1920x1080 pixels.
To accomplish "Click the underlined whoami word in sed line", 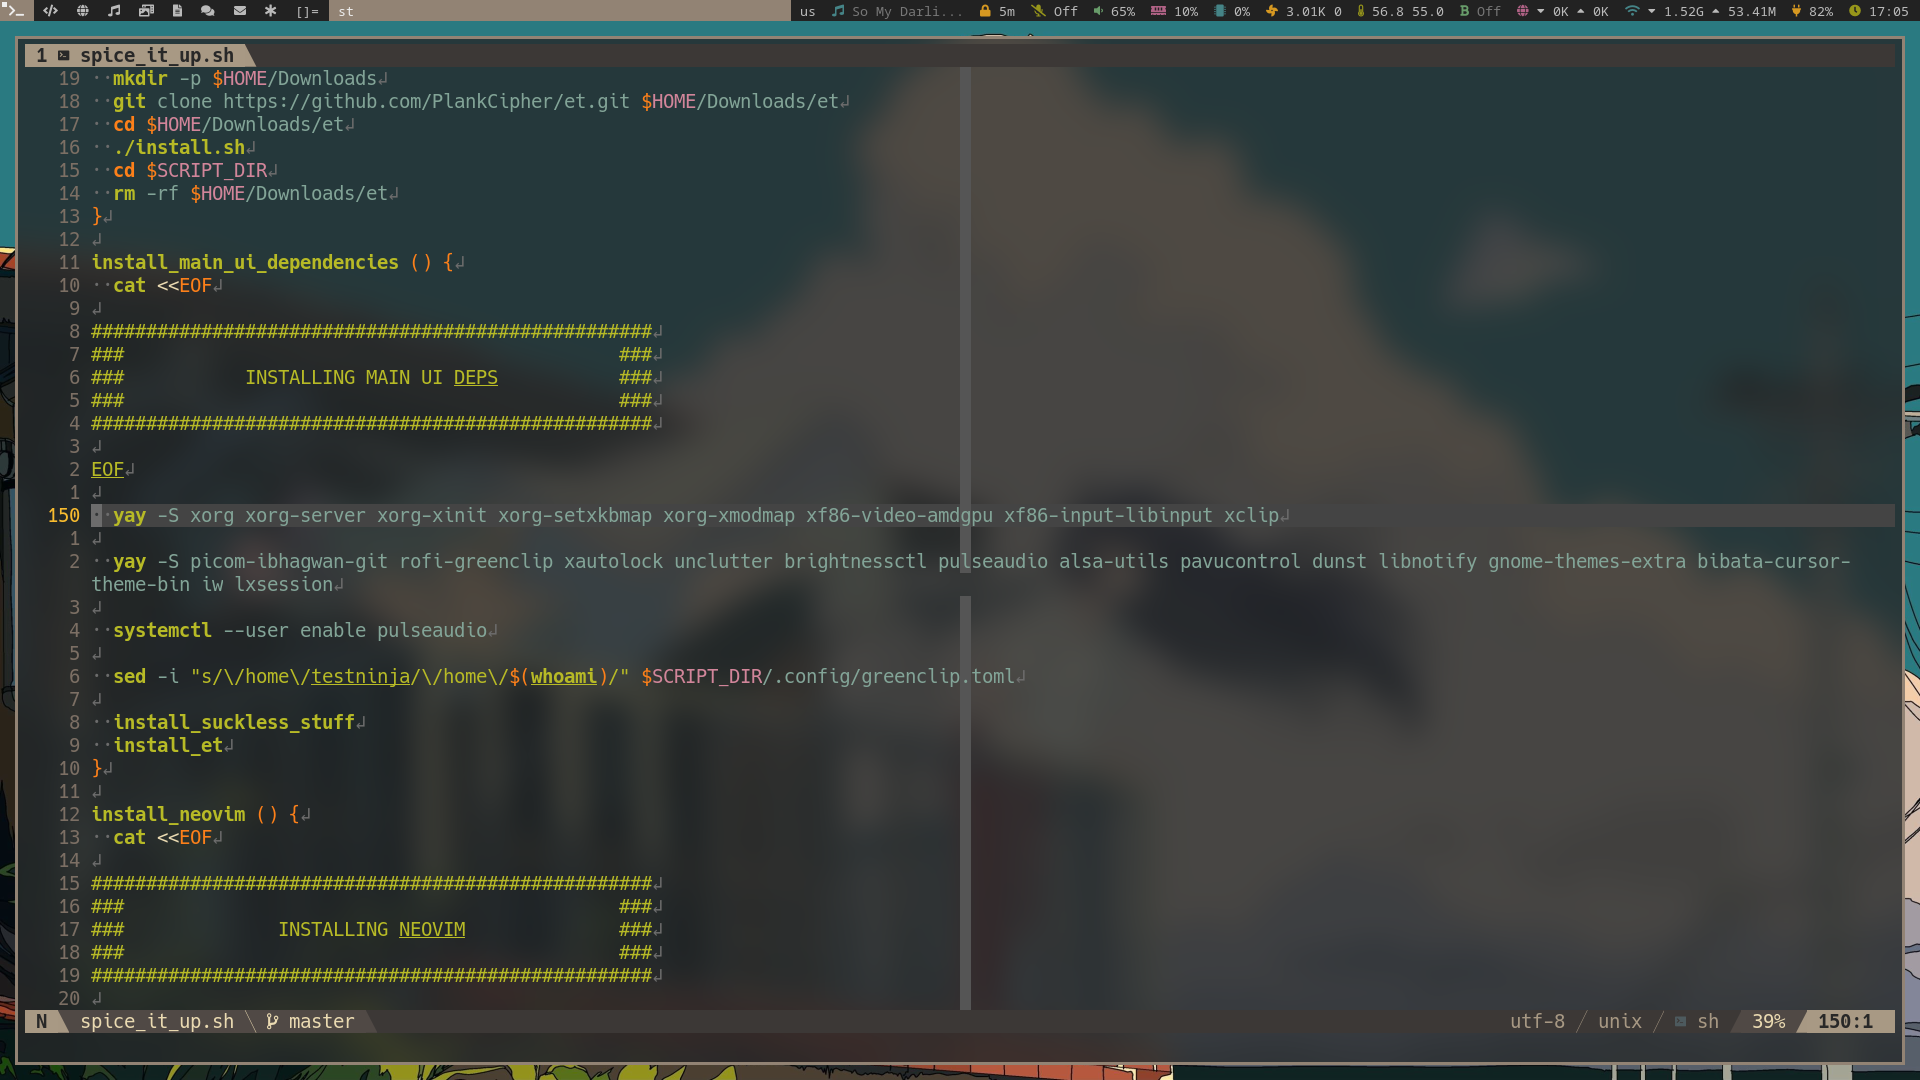I will click(563, 676).
